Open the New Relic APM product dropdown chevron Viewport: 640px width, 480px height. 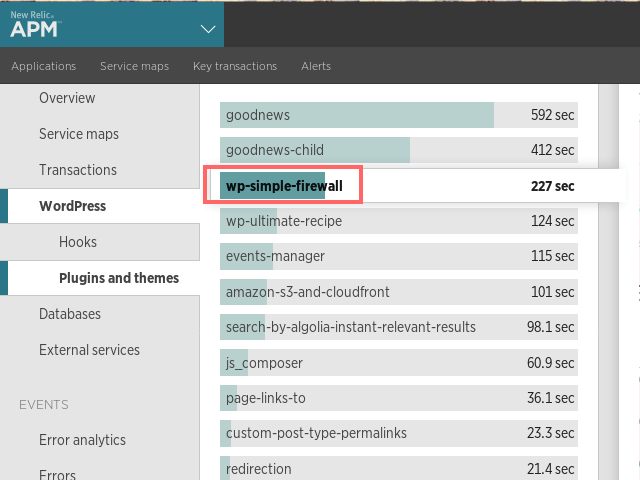point(208,29)
